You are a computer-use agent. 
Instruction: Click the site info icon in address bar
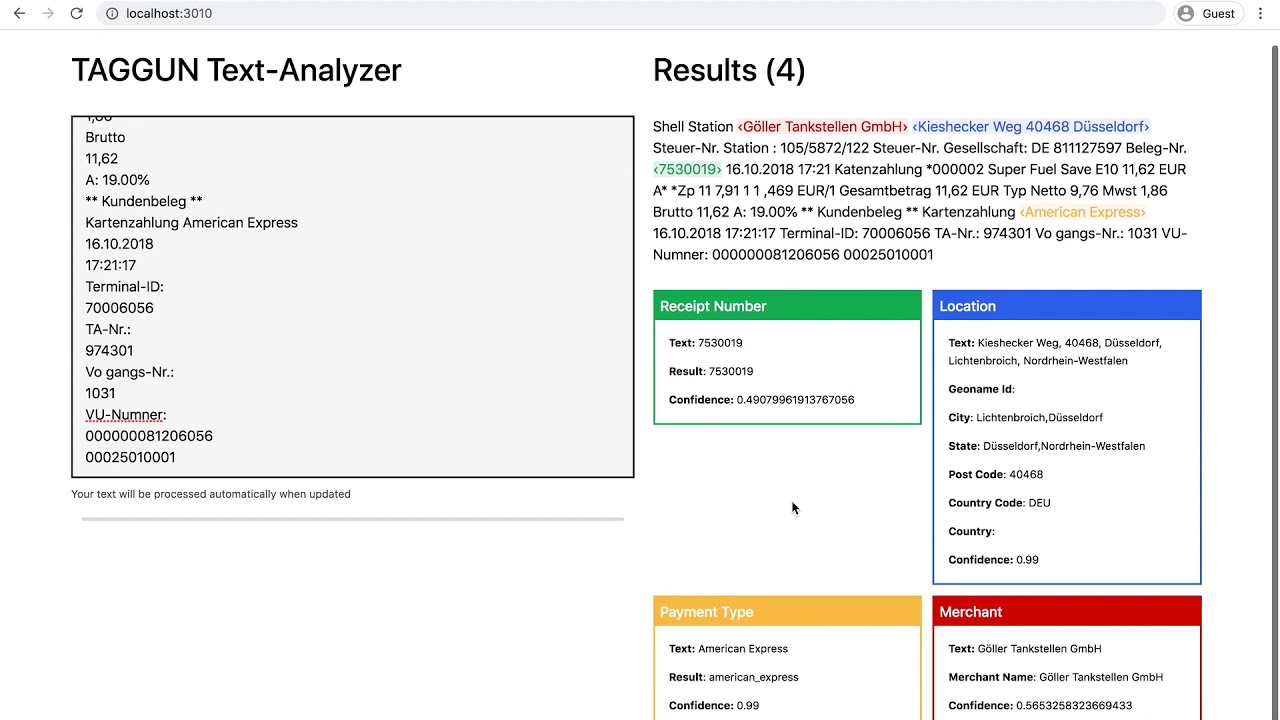coord(112,13)
